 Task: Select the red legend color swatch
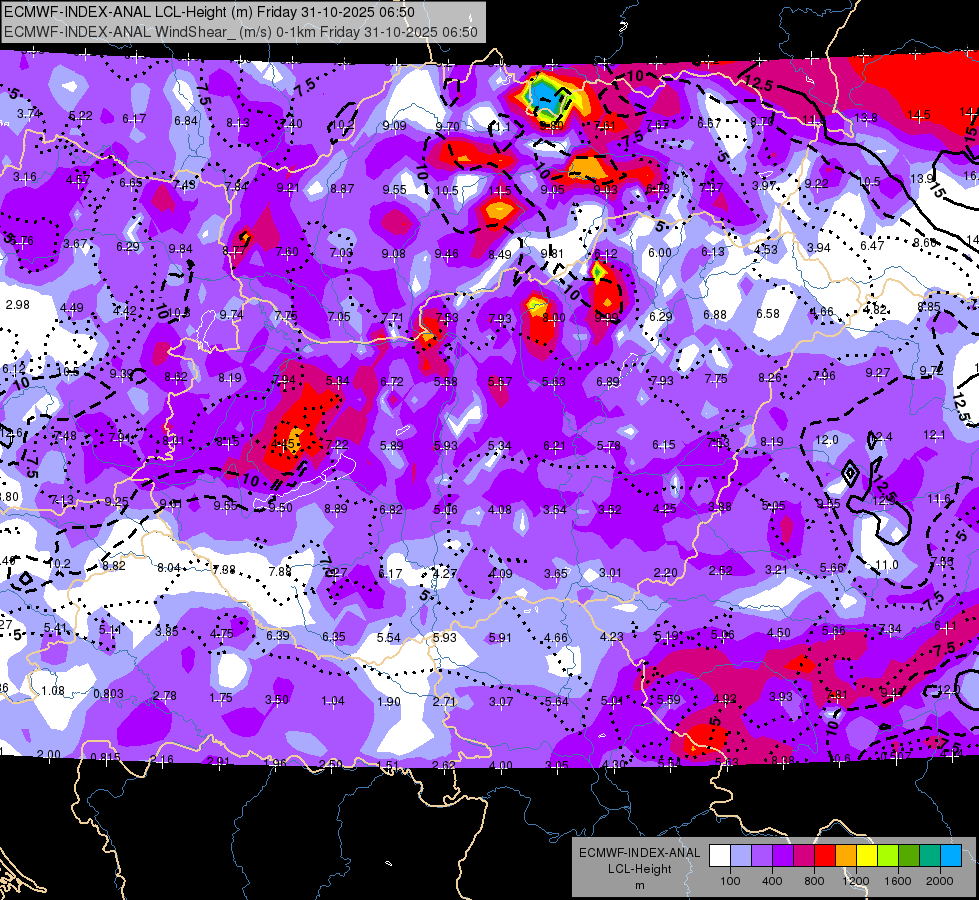[x=825, y=856]
